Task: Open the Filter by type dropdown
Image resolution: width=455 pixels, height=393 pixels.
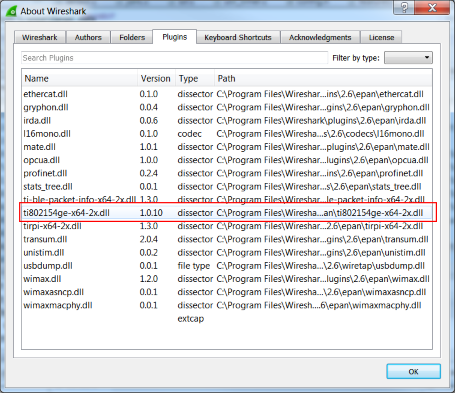Action: click(408, 58)
